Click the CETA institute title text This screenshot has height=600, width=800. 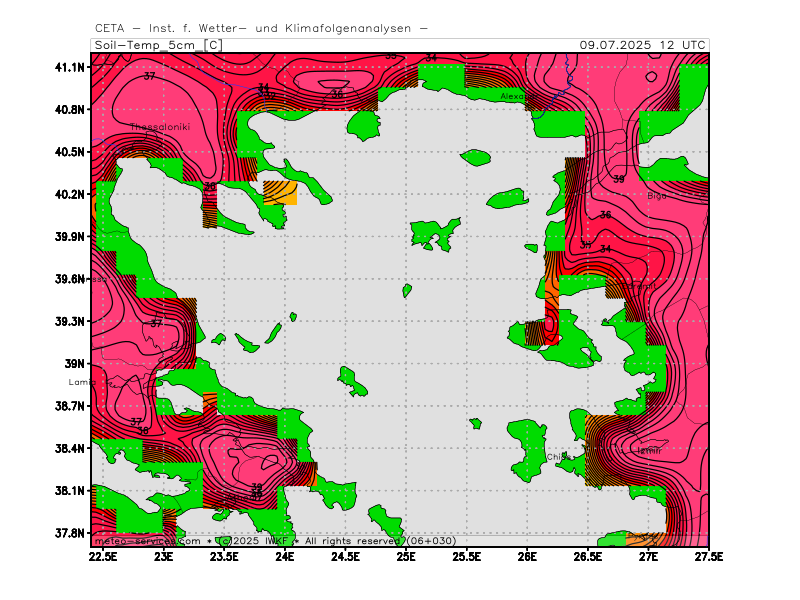261,29
